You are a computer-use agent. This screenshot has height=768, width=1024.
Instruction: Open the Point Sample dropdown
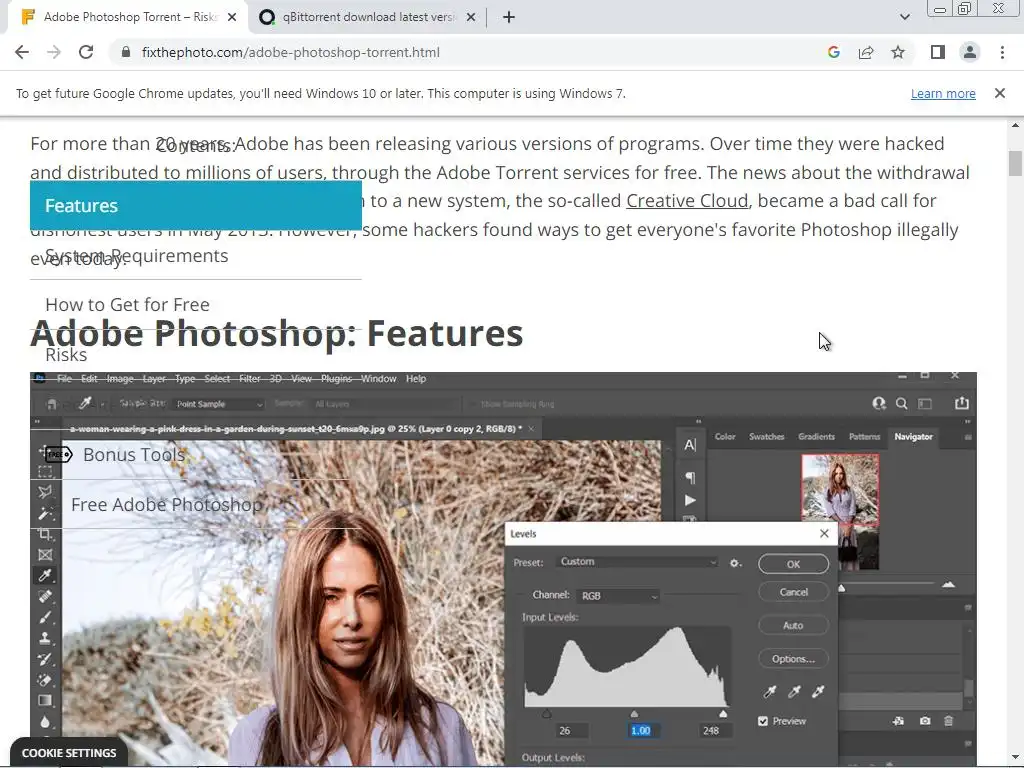point(219,404)
